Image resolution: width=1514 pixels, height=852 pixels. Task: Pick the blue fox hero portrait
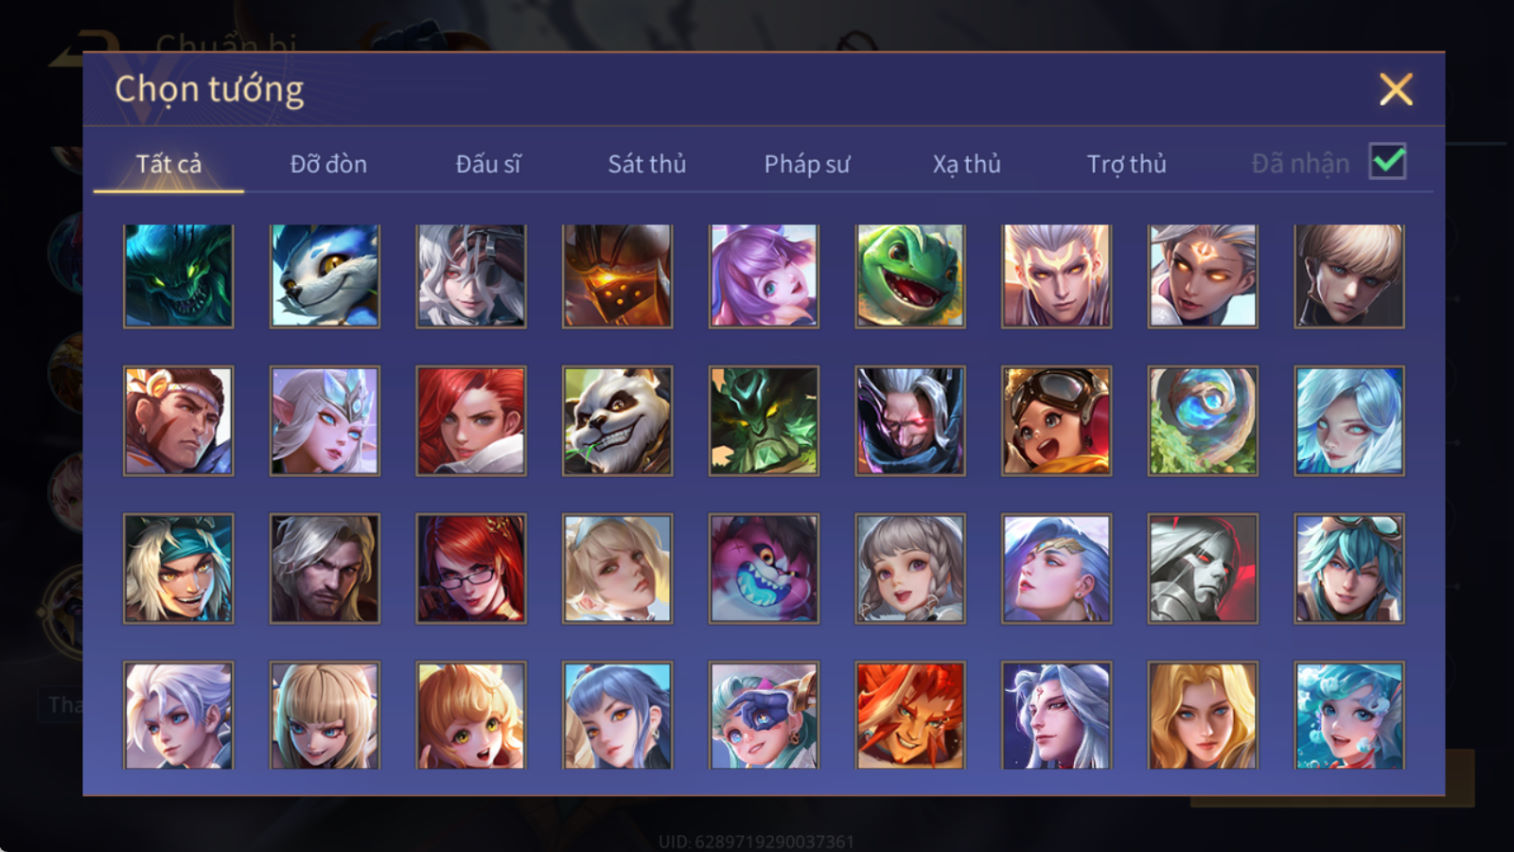point(325,276)
